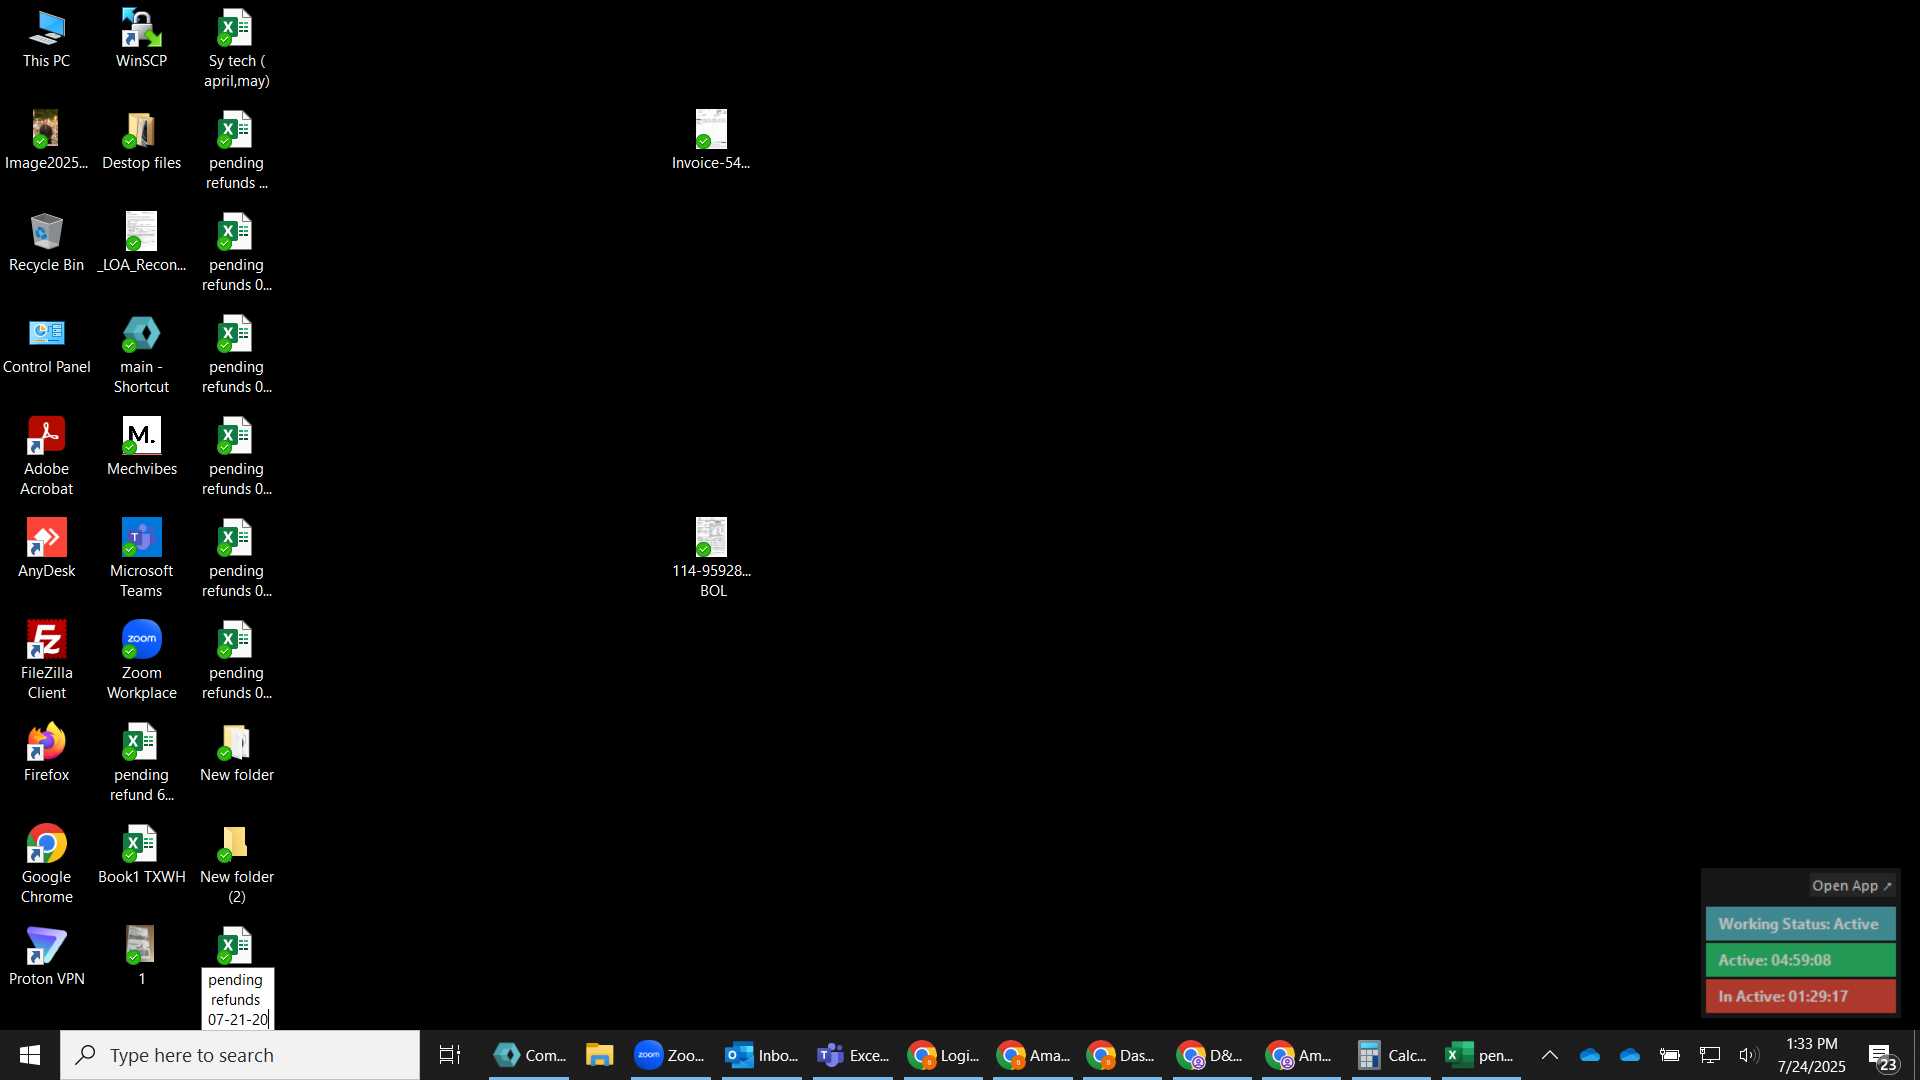Select AnyDesk desktop shortcut

point(46,549)
